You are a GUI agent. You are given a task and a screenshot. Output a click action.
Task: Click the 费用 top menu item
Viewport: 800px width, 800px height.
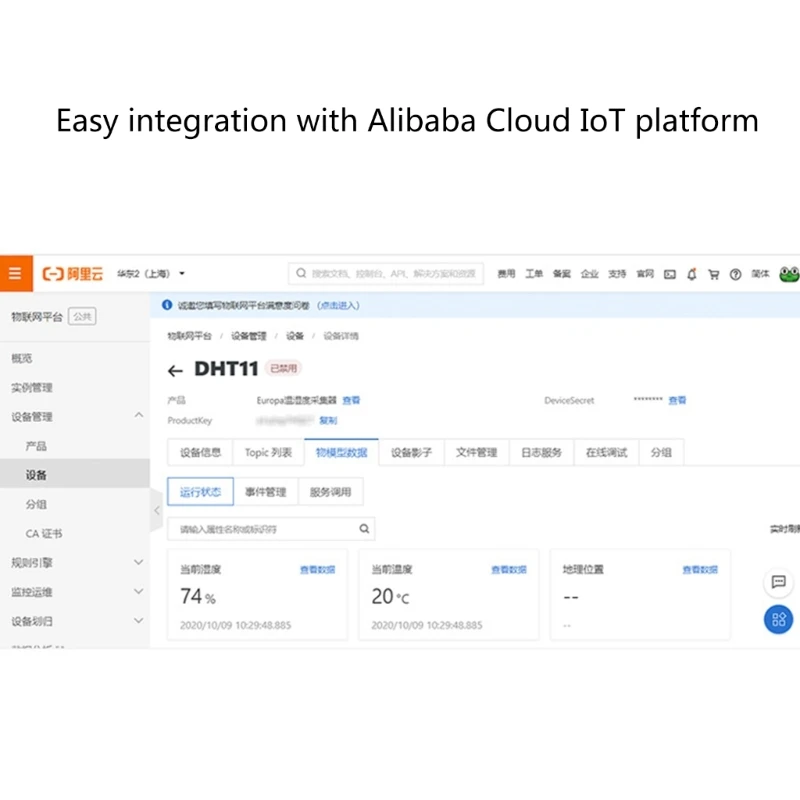pyautogui.click(x=506, y=274)
